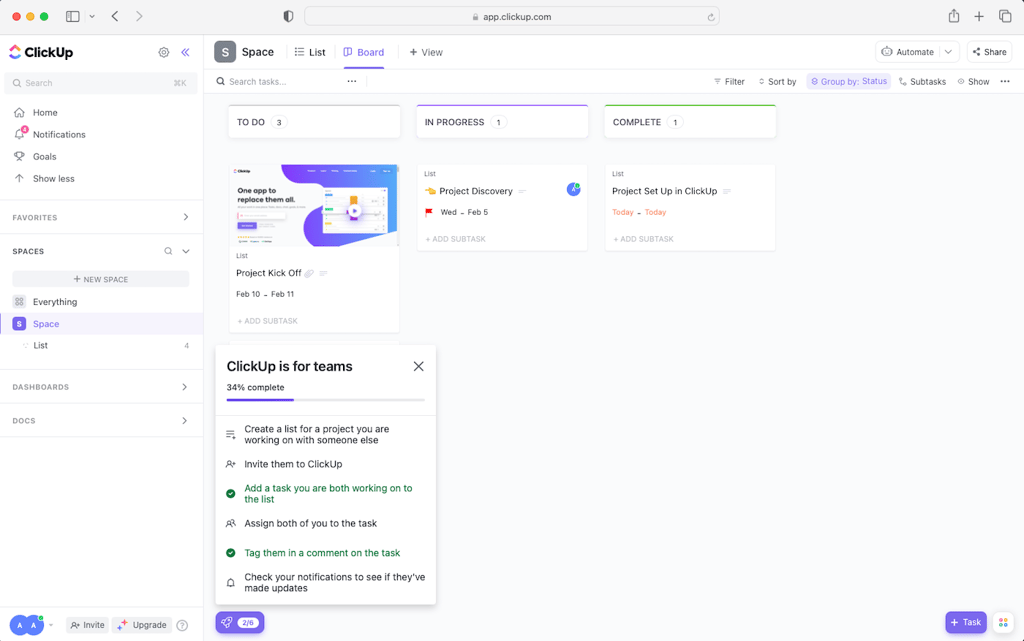Screen dimensions: 1024x641
Task: Open Notifications in sidebar
Action: point(59,134)
